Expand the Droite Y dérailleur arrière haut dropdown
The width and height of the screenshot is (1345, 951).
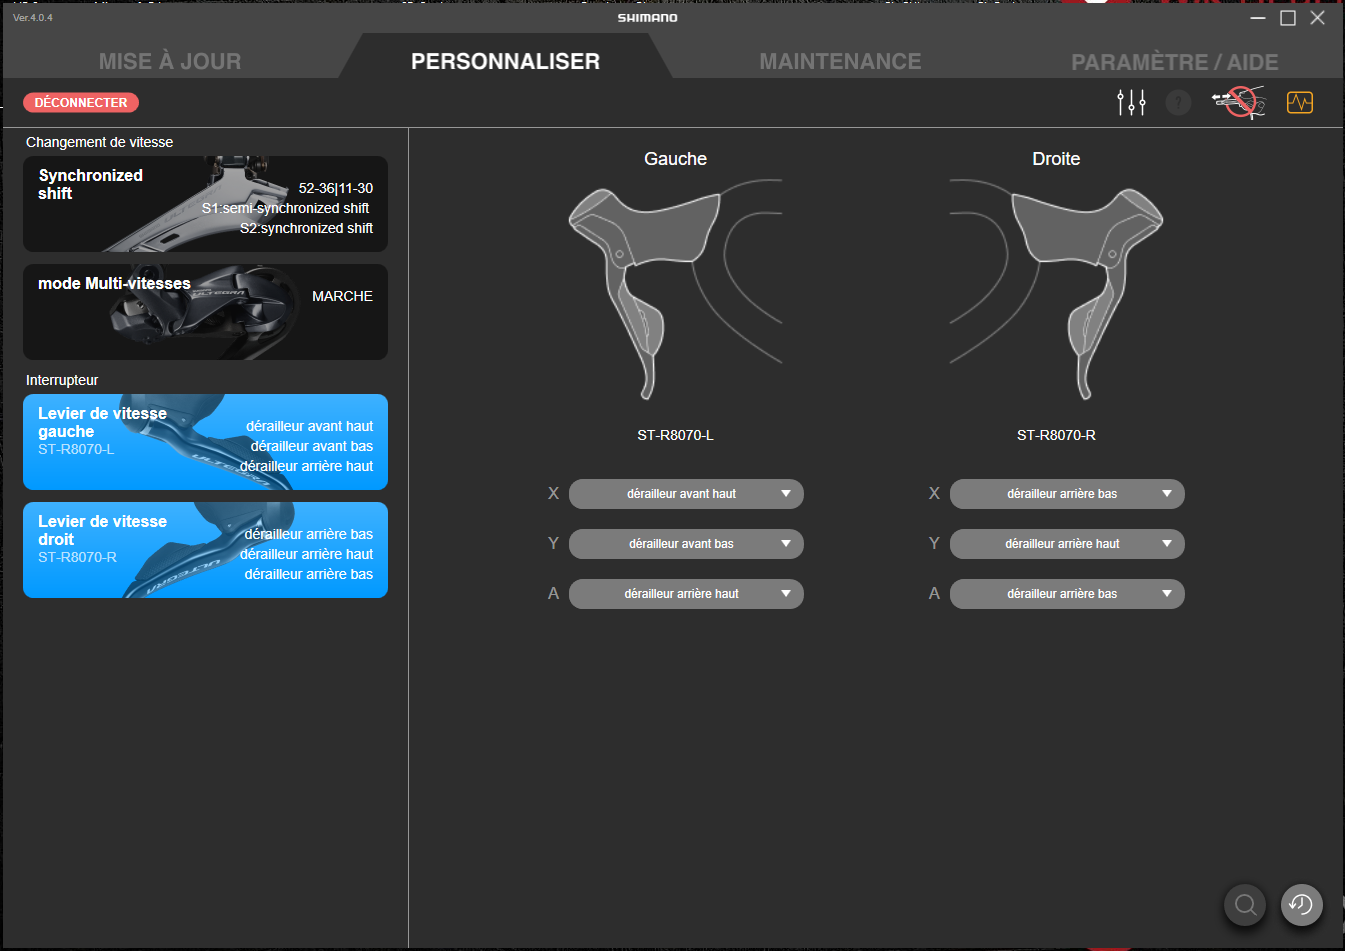tap(1067, 544)
